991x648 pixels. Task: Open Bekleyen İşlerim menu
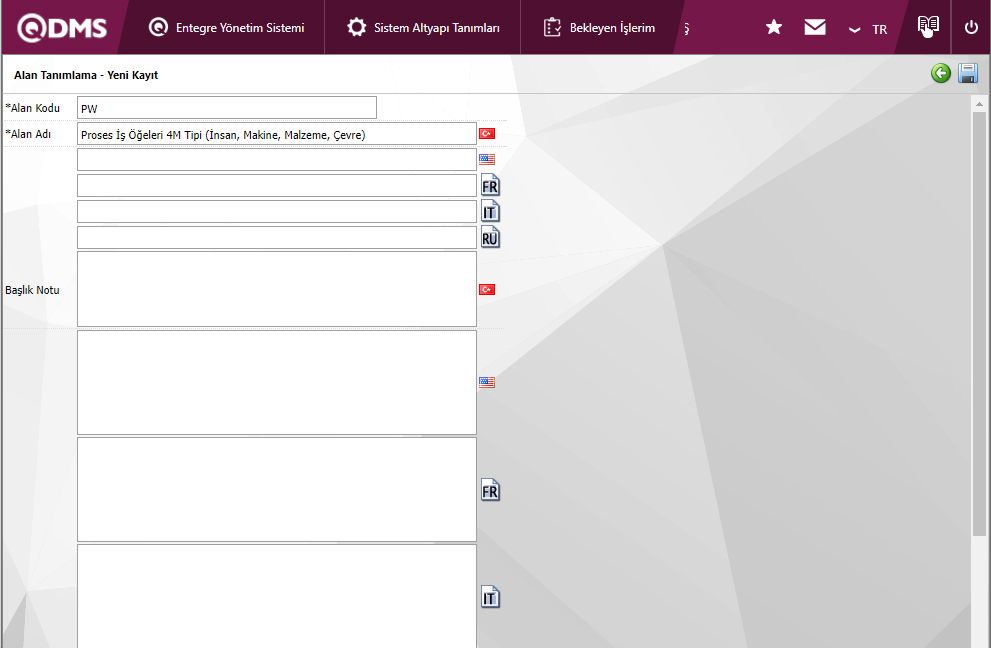(599, 28)
